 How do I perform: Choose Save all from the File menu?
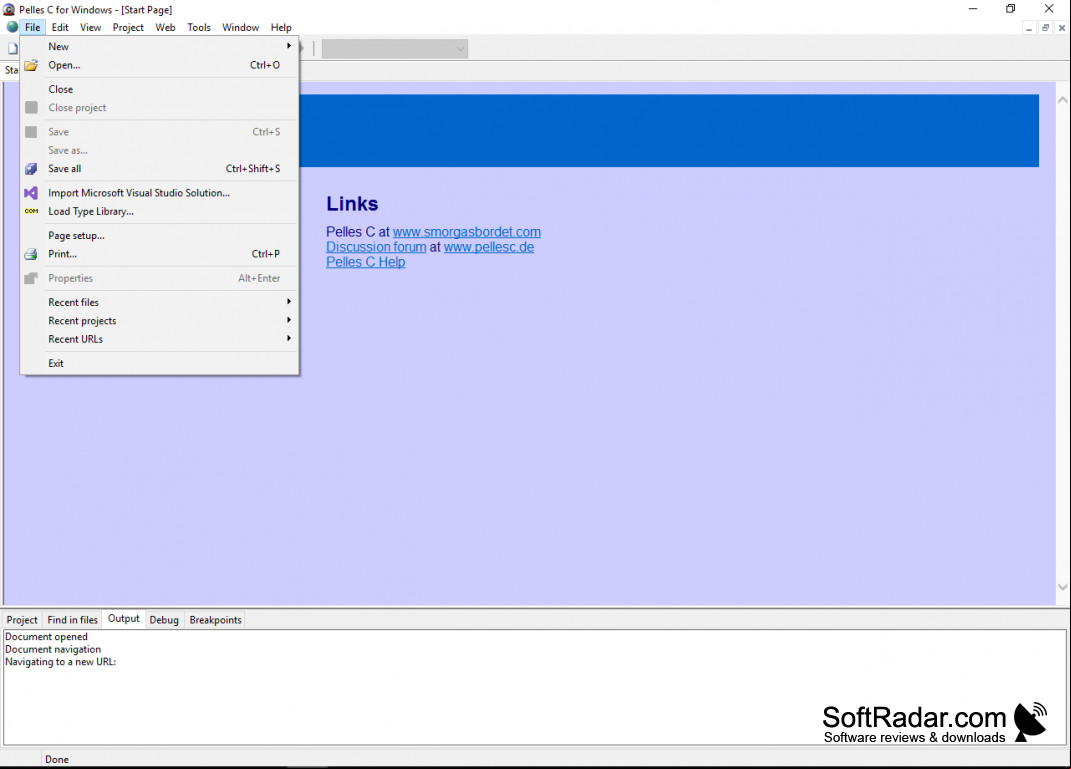pyautogui.click(x=160, y=169)
